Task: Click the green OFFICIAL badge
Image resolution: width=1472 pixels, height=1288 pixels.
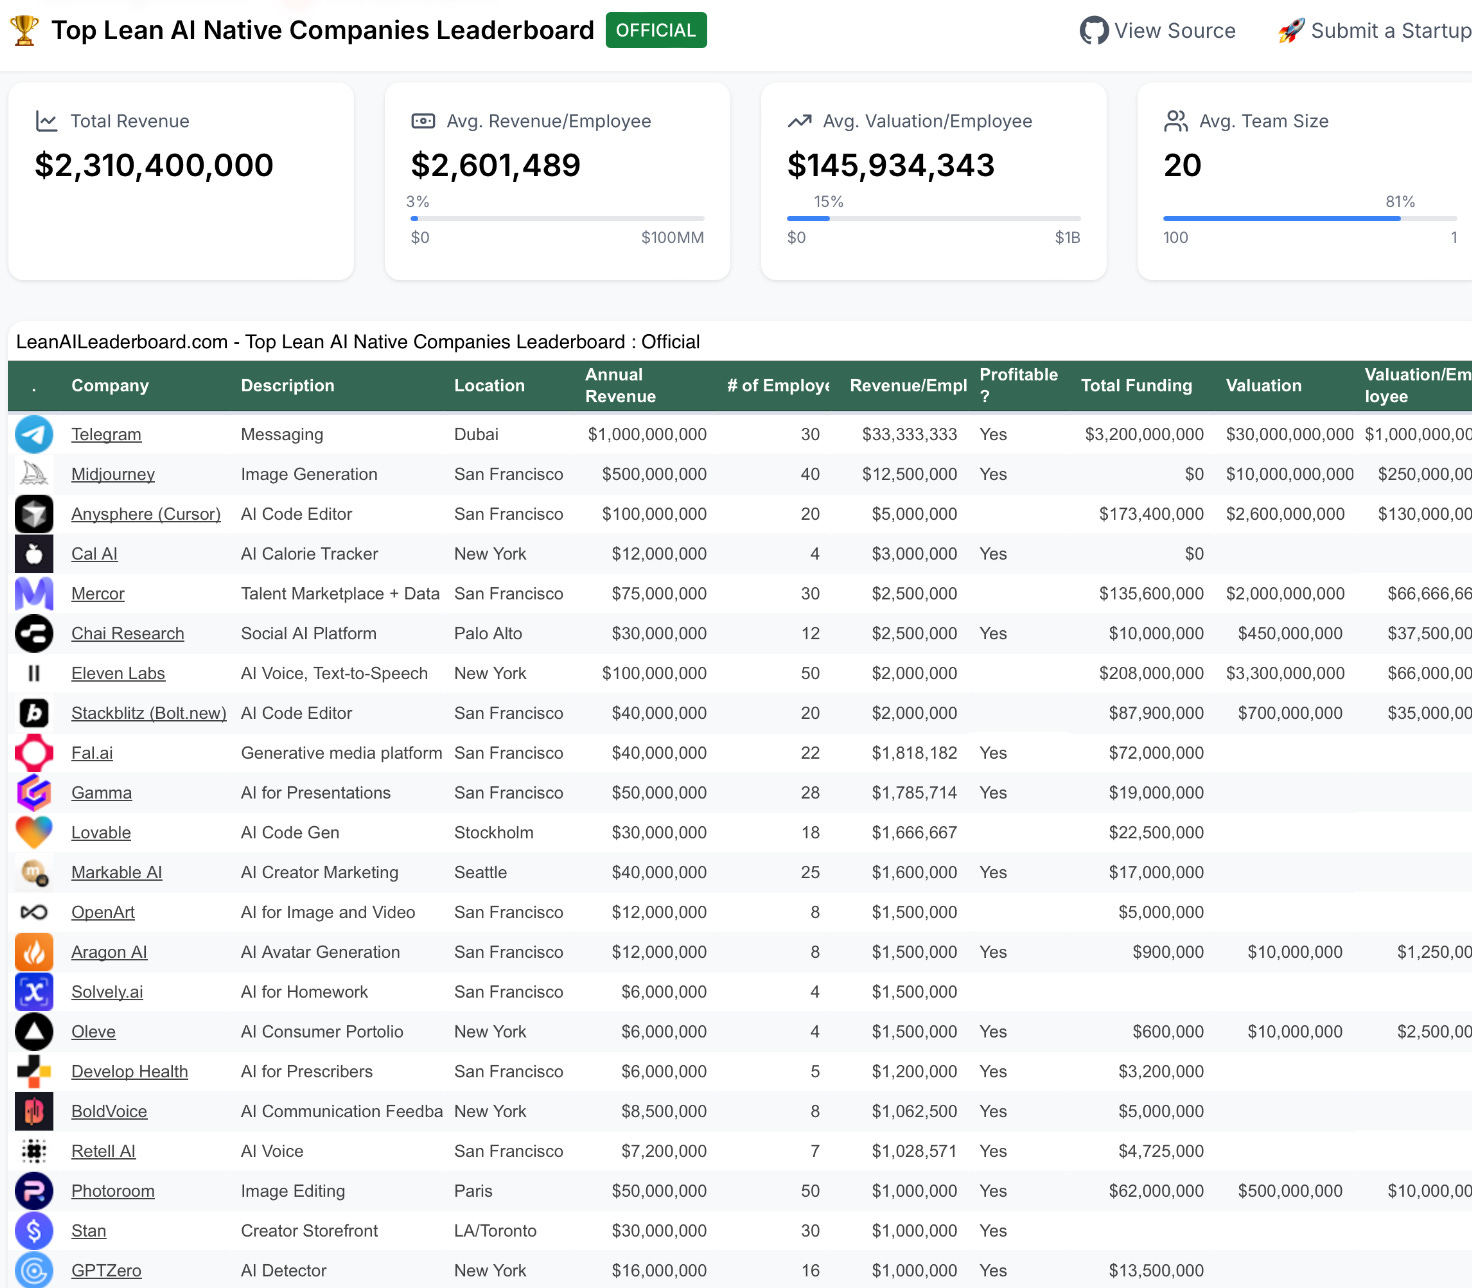Action: pos(656,30)
